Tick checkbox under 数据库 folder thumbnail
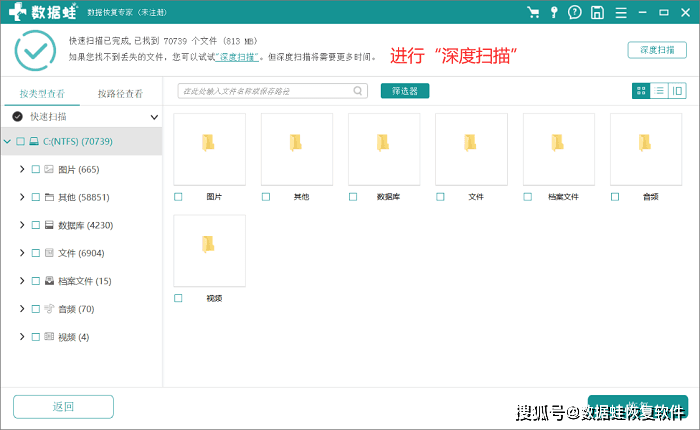This screenshot has height=430, width=700. pos(353,196)
